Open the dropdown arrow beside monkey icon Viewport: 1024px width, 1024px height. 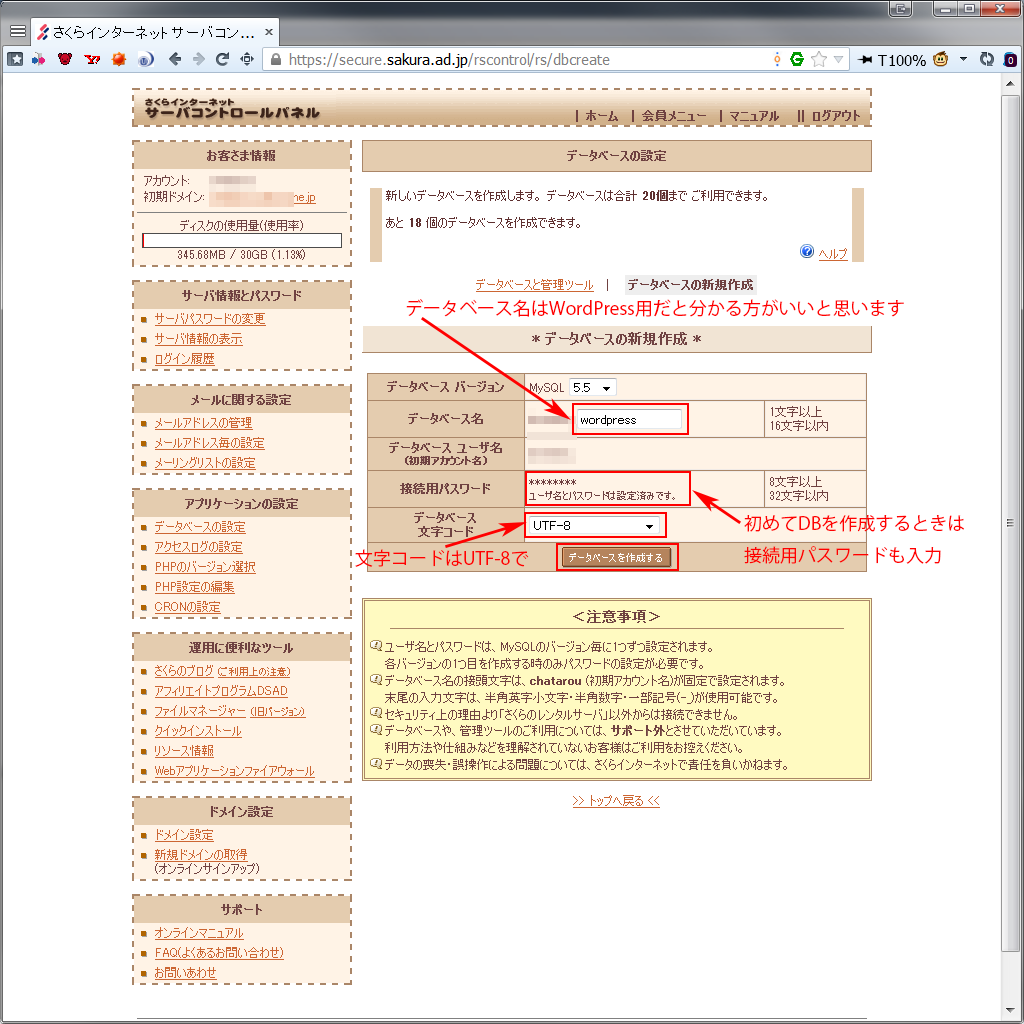(963, 59)
